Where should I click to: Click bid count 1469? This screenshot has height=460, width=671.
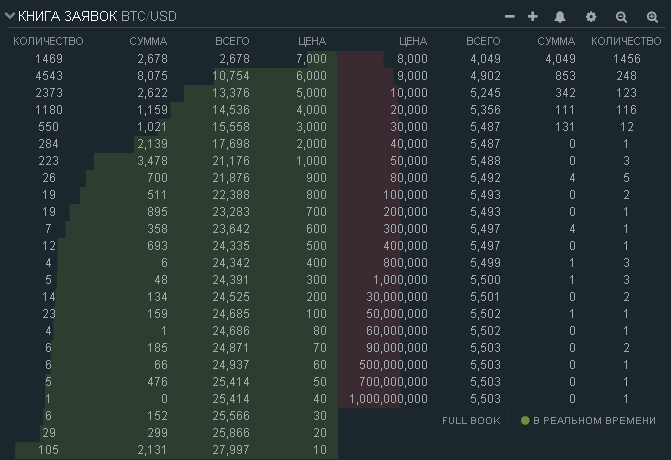49,59
